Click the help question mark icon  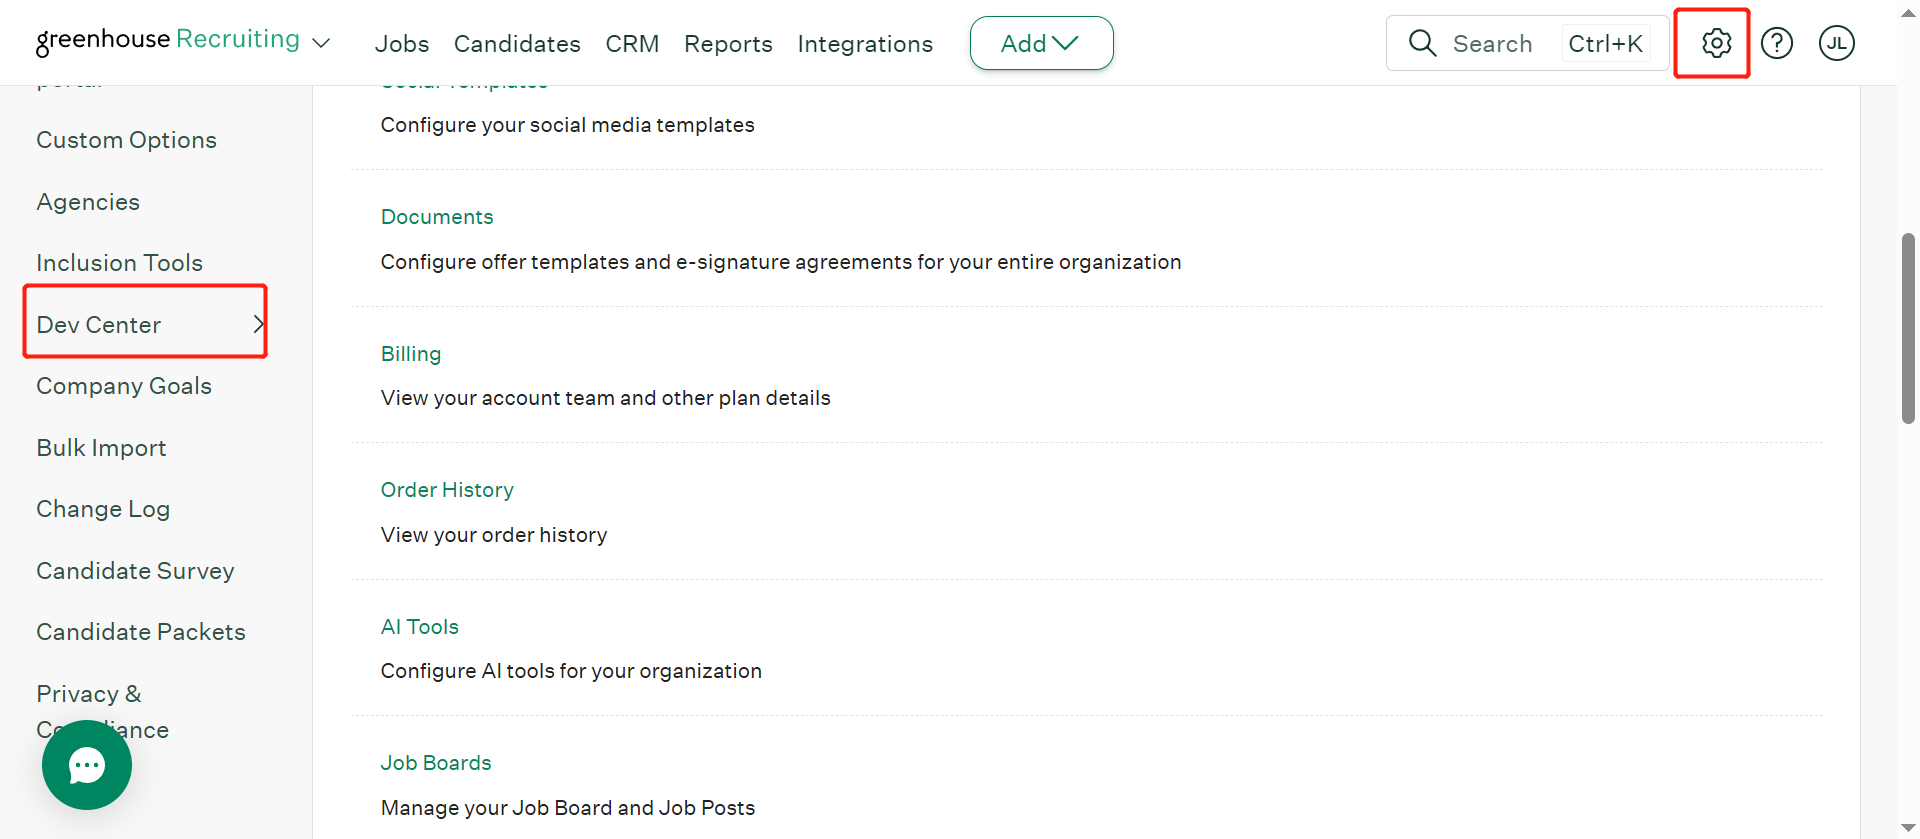1777,43
